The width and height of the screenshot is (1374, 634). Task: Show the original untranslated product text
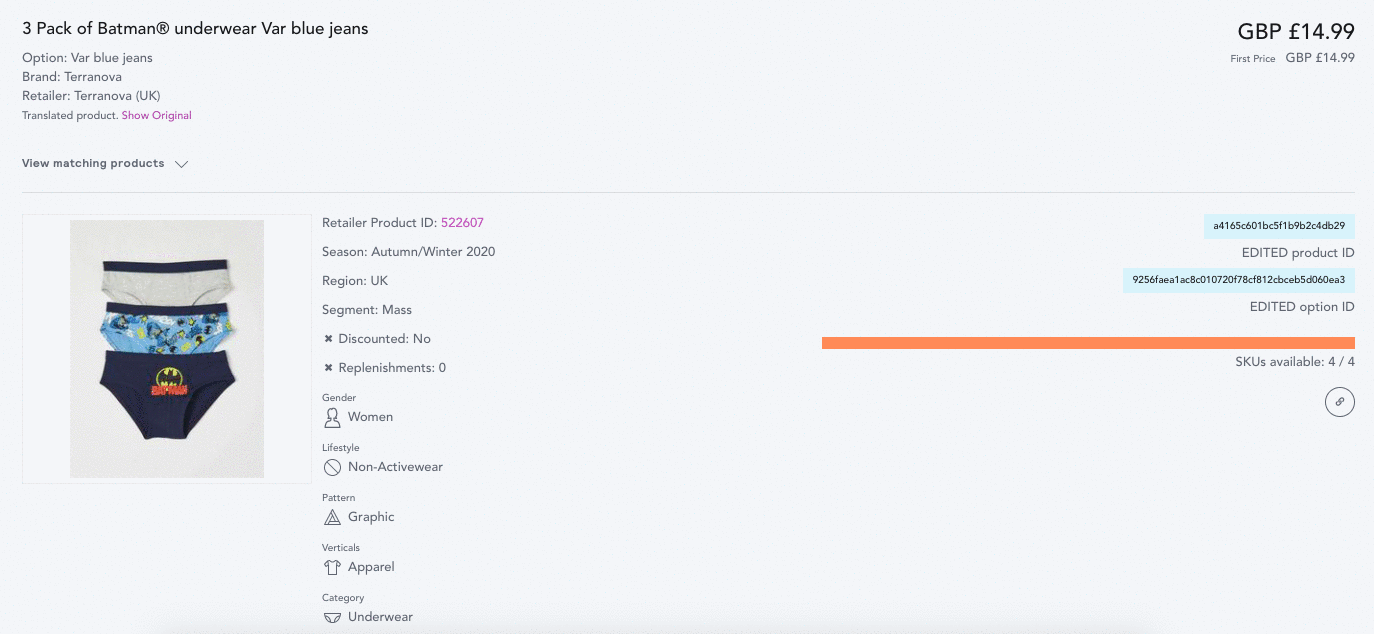pyautogui.click(x=156, y=116)
